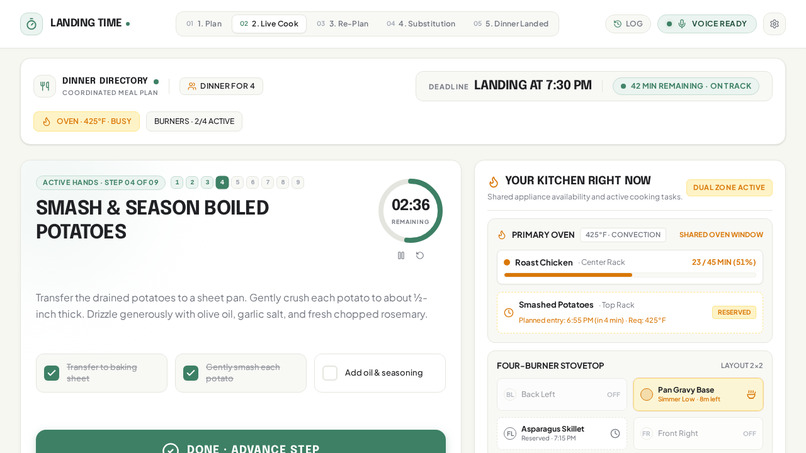
Task: Click the Layout 2×2 label
Action: (741, 366)
